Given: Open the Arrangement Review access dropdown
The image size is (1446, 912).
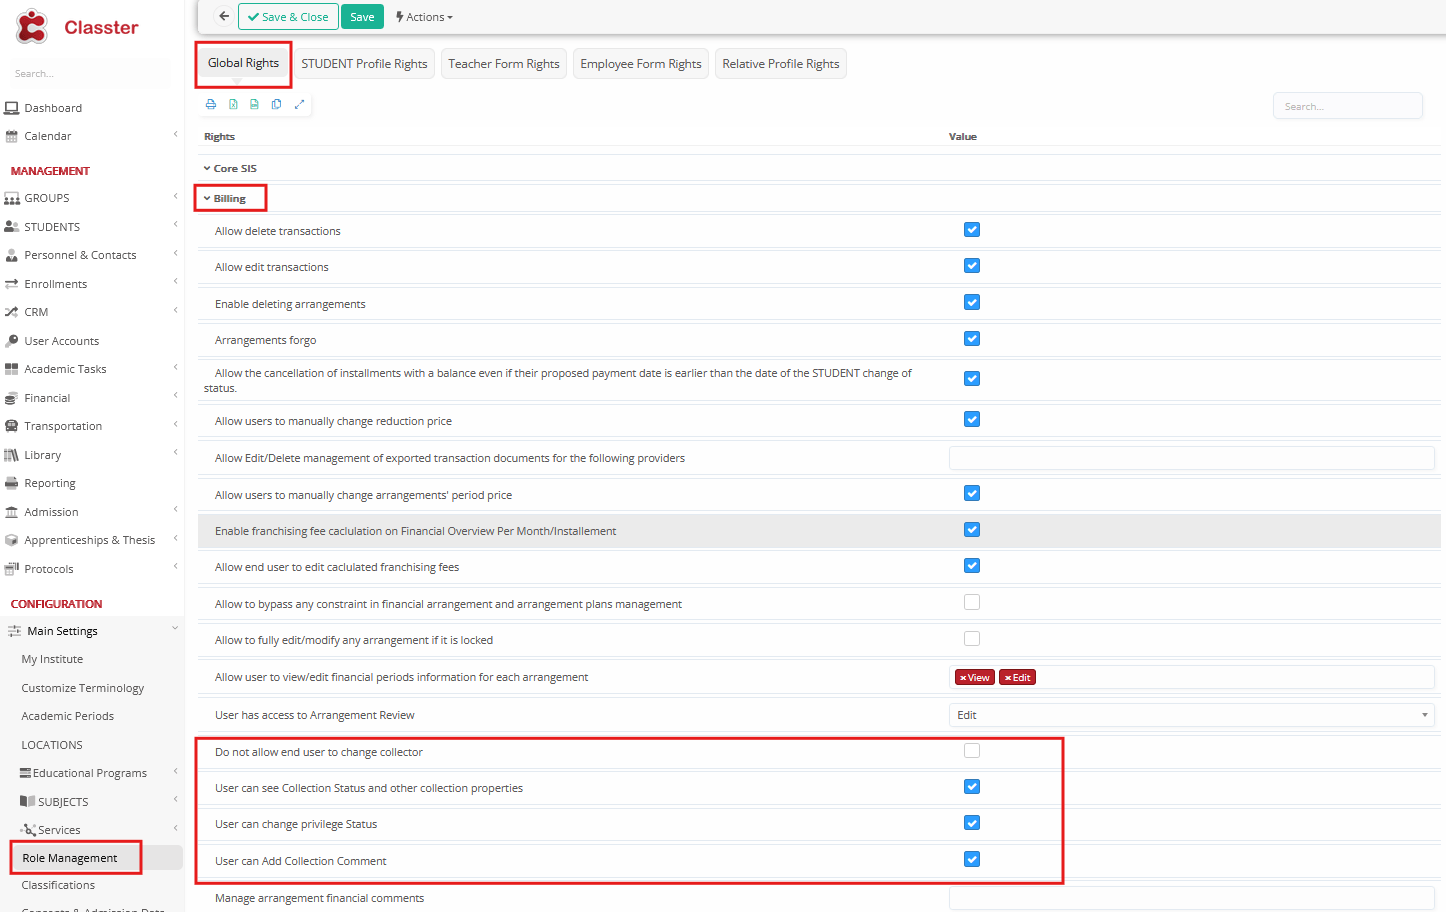Looking at the screenshot, I should 1190,715.
